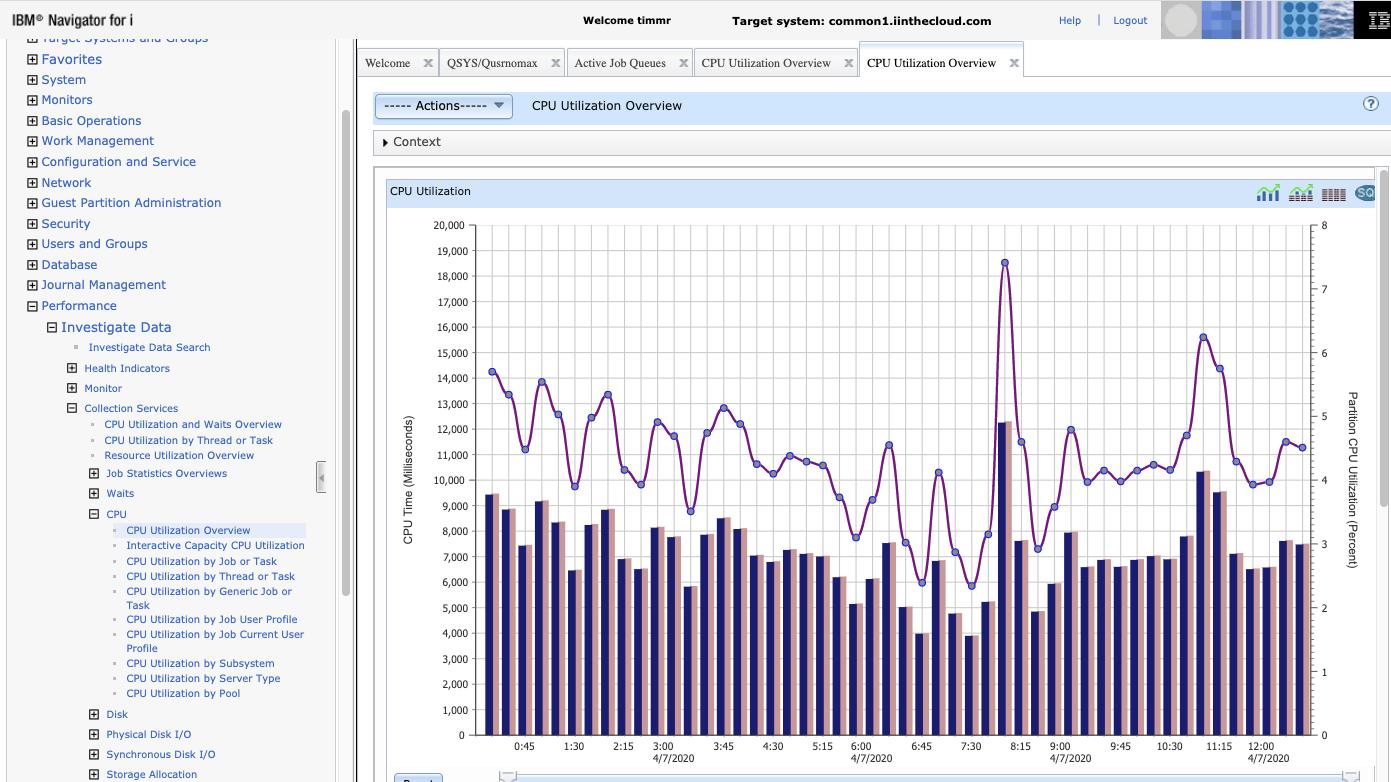Image resolution: width=1391 pixels, height=782 pixels.
Task: Click the Logout link
Action: pos(1130,20)
